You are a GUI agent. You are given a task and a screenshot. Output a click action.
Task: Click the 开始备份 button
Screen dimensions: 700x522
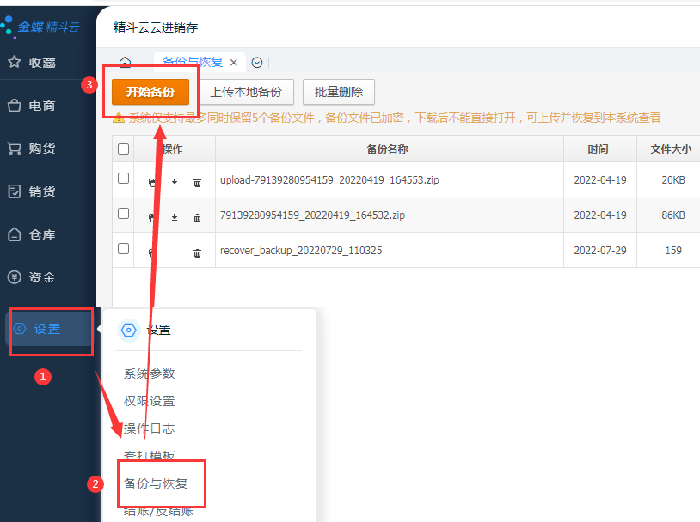[x=150, y=92]
